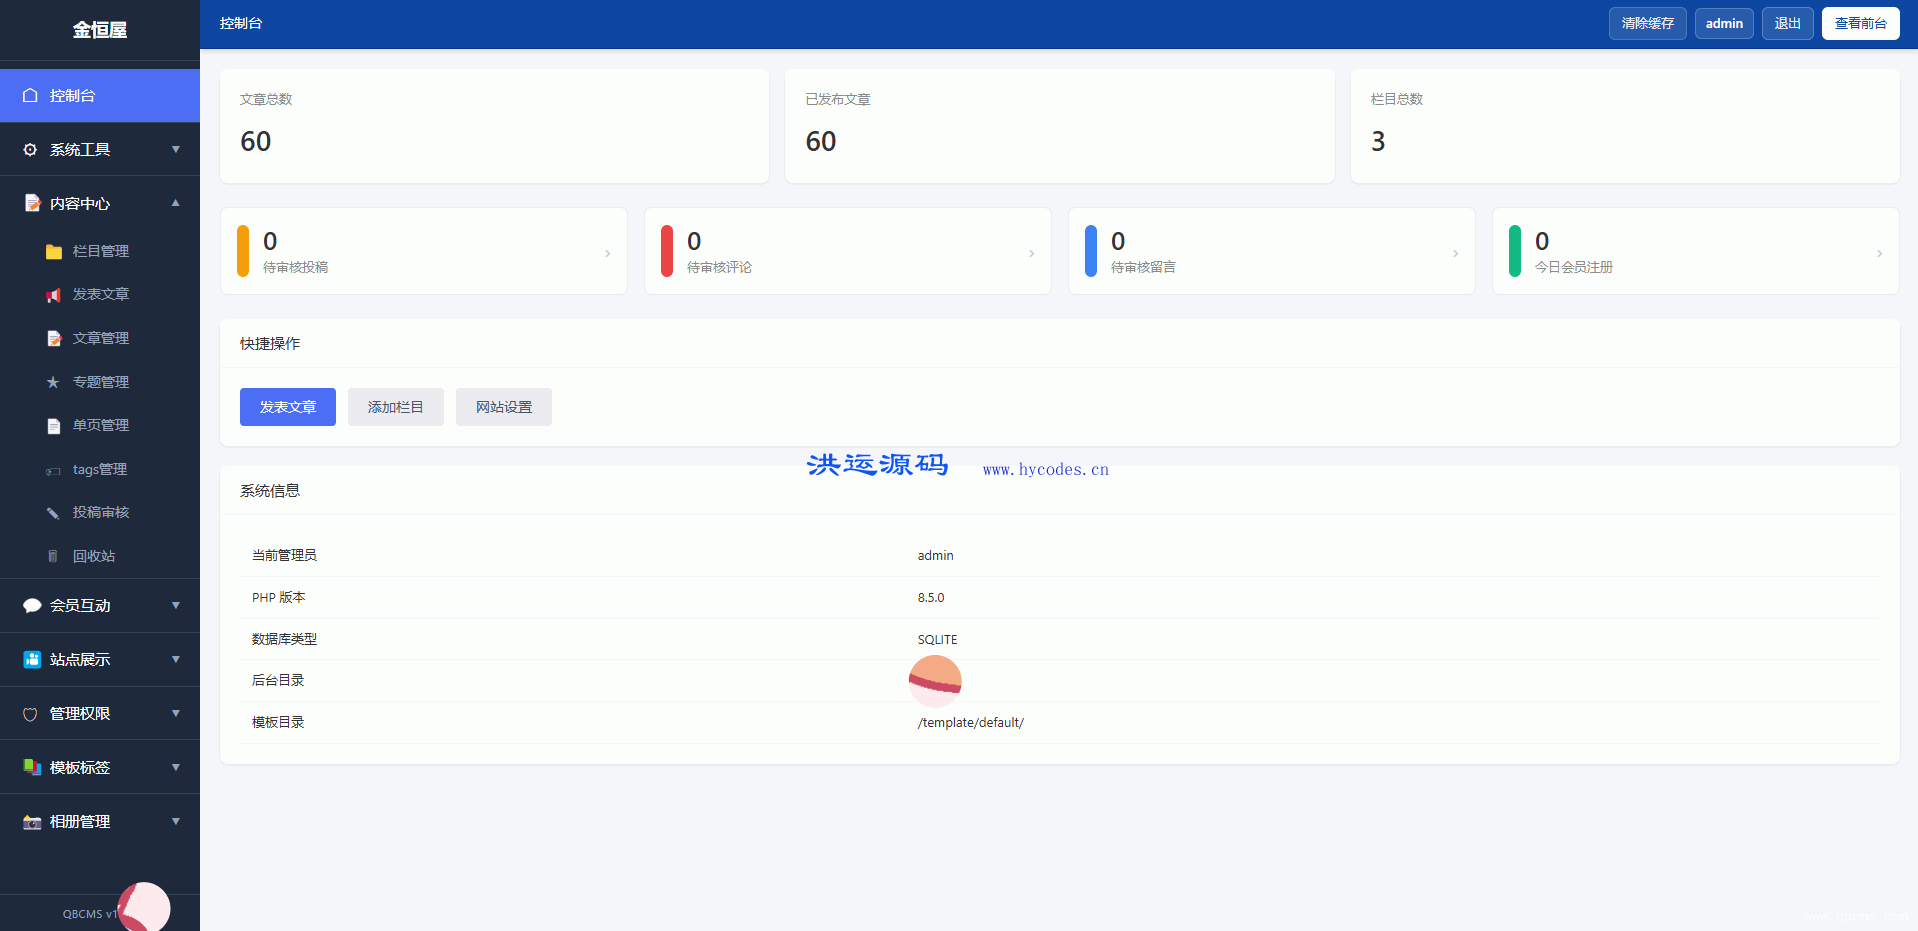Open the 待审核评论 card with red bar
1918x931 pixels.
click(x=848, y=251)
